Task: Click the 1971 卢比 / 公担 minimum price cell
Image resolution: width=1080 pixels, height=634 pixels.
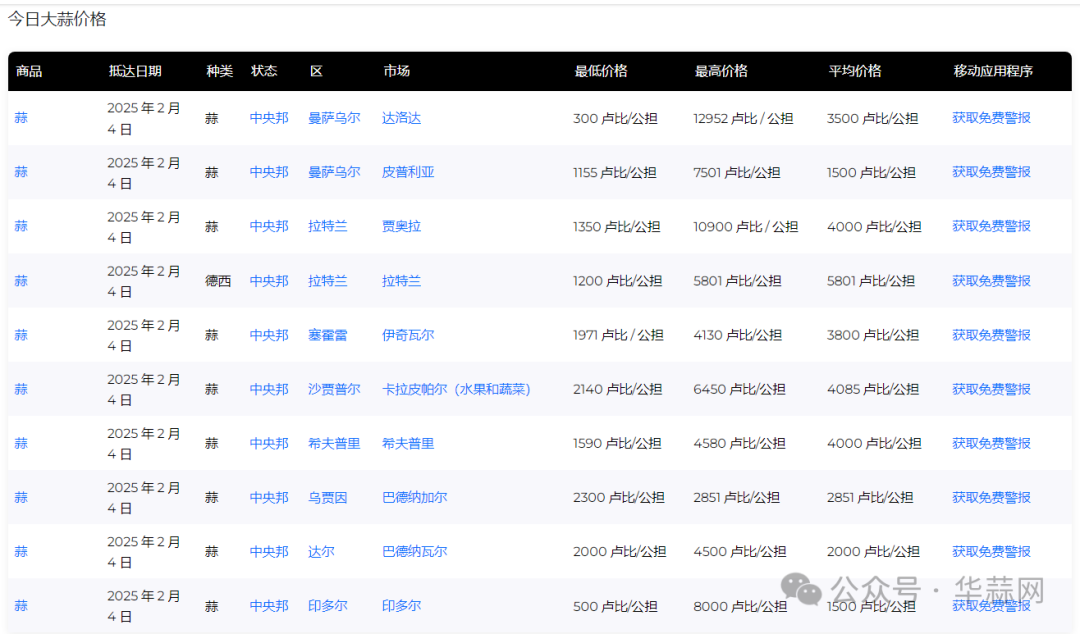Action: coord(618,335)
